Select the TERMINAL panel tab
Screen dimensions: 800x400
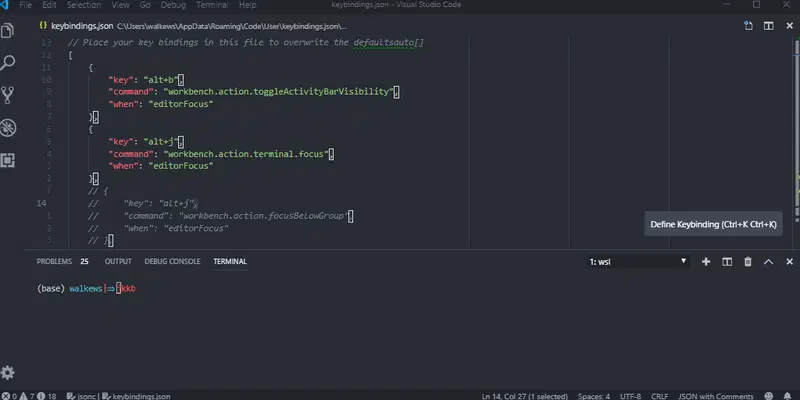tap(230, 262)
